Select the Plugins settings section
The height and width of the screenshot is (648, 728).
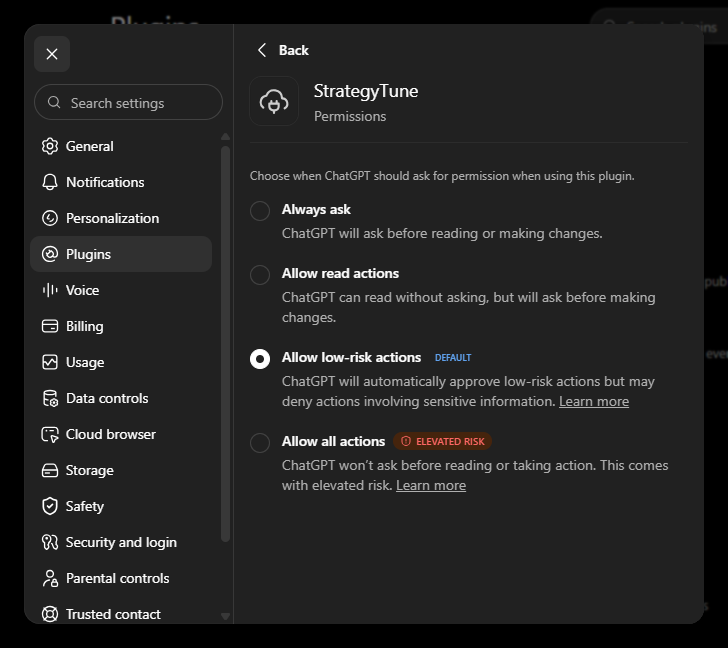coord(121,254)
